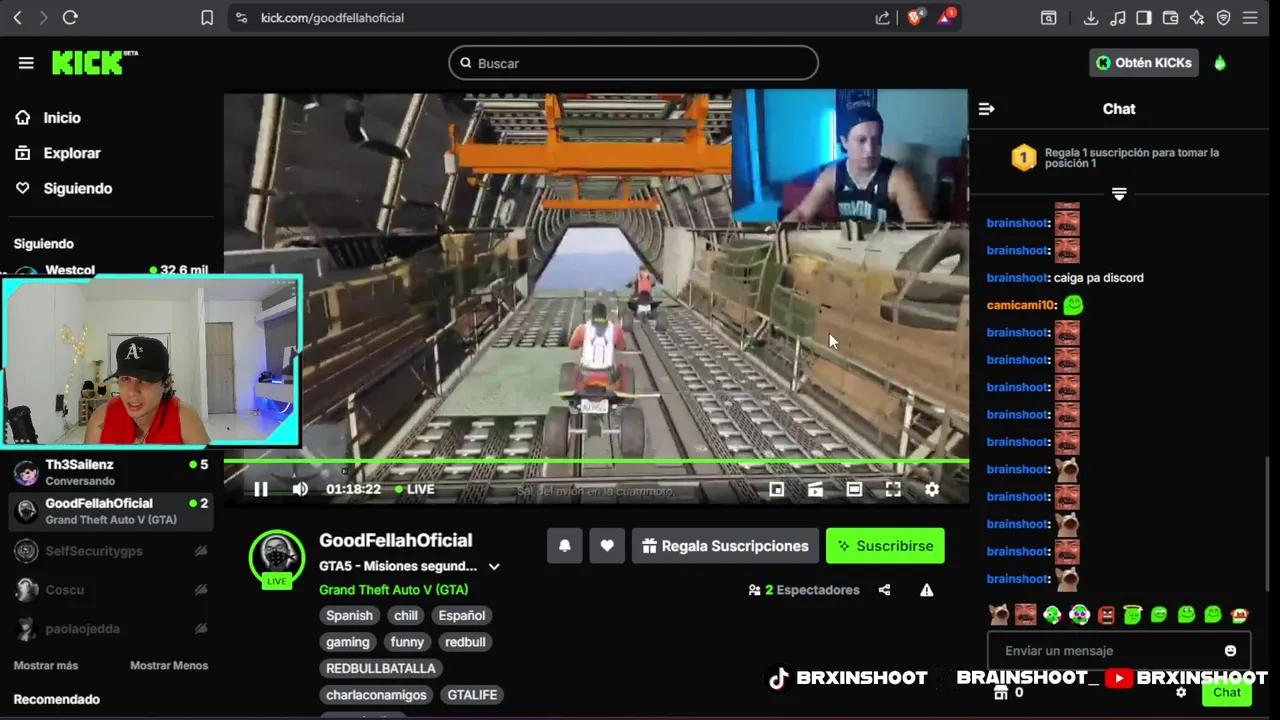Image resolution: width=1280 pixels, height=720 pixels.
Task: Open video player settings gear
Action: (x=932, y=489)
